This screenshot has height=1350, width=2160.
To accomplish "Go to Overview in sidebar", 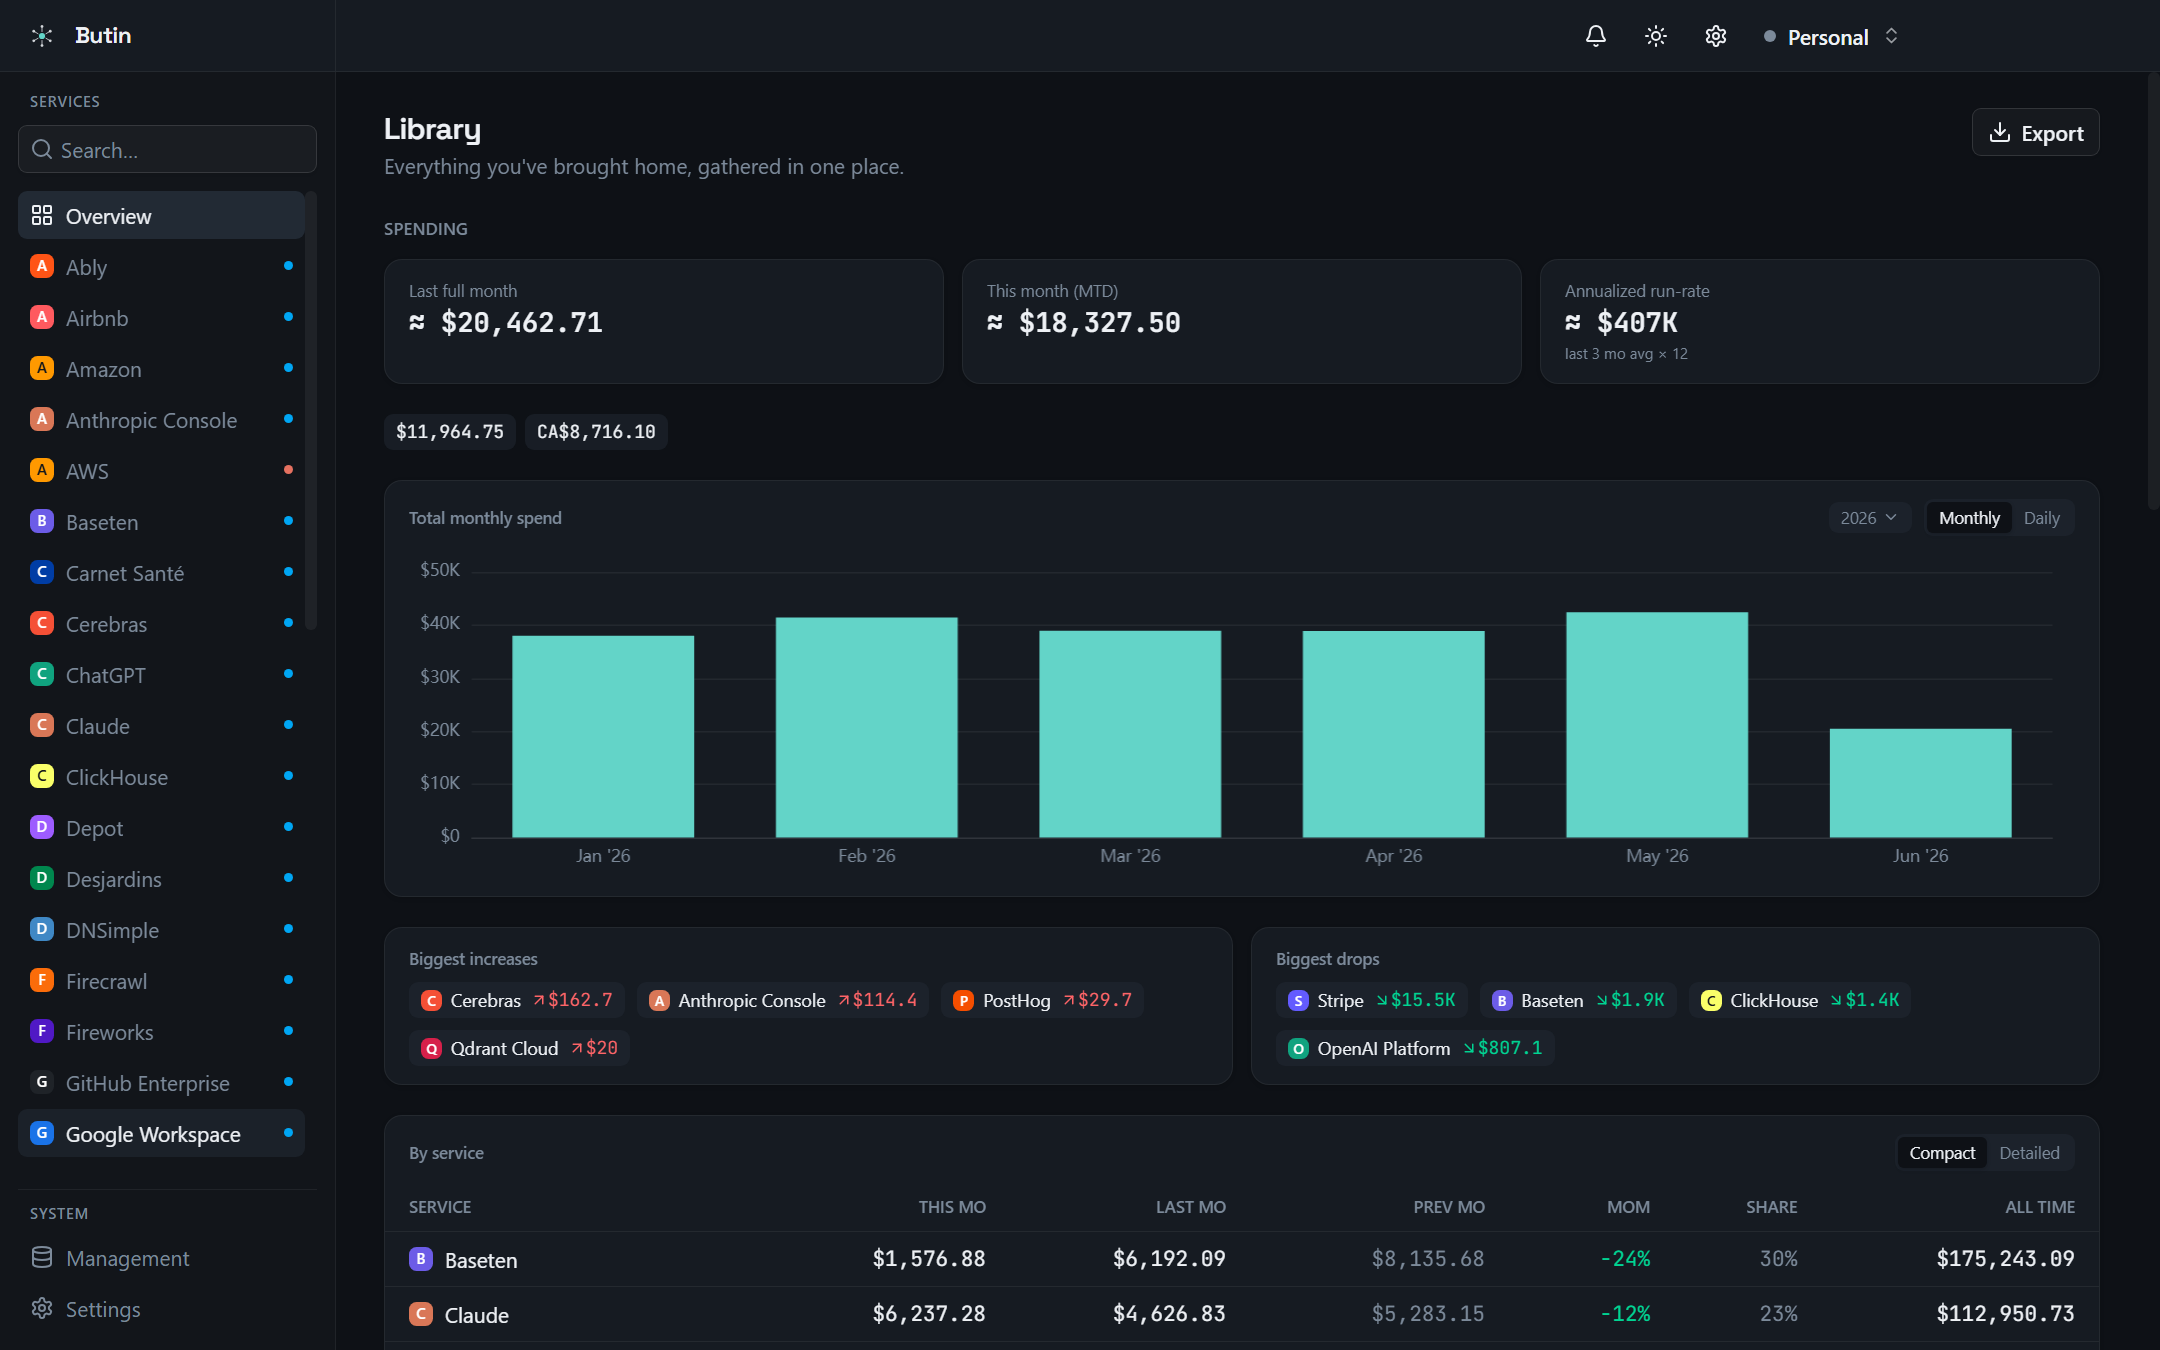I will pos(161,216).
